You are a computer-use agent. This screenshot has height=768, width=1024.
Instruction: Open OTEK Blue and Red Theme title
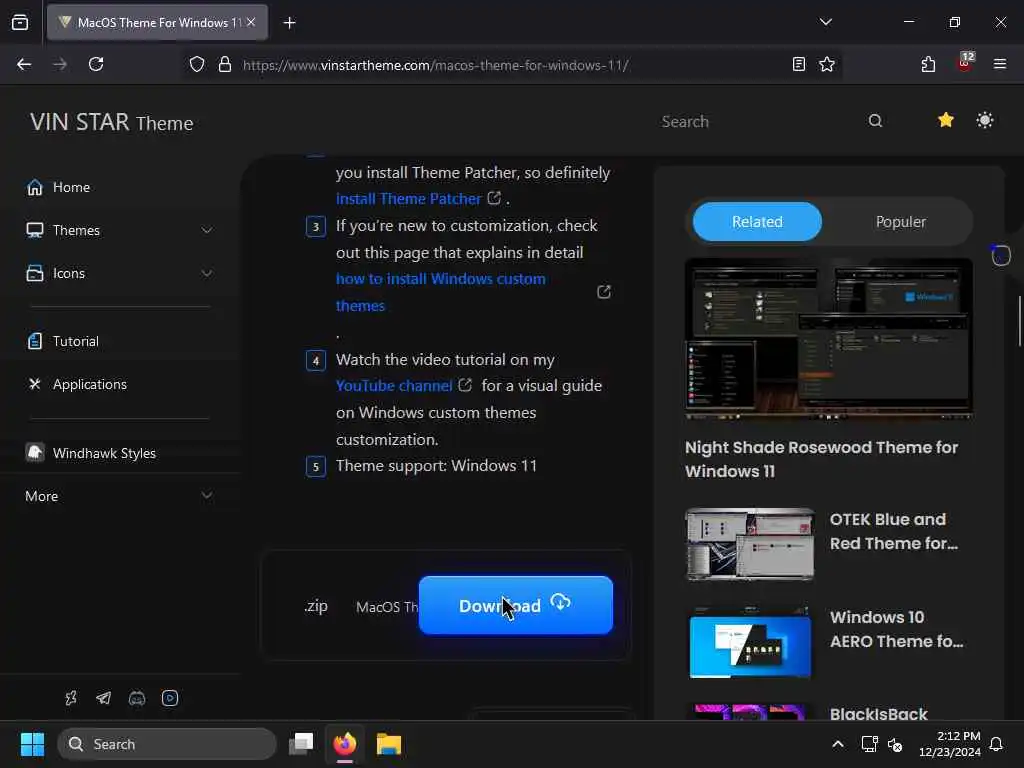coord(893,532)
